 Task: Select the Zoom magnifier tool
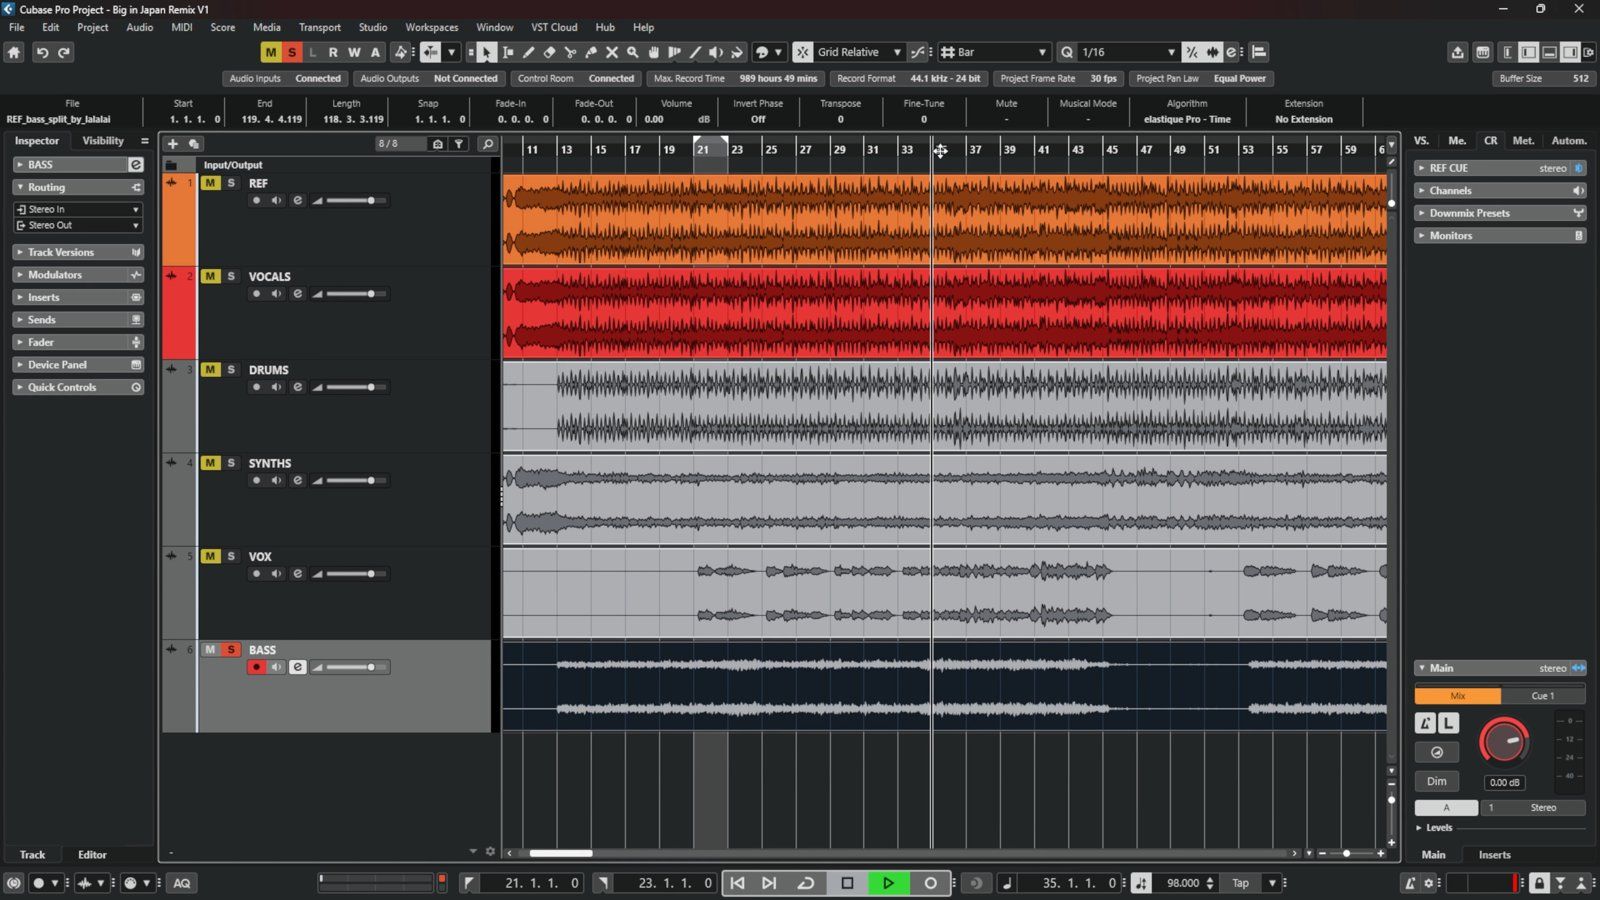[x=633, y=52]
